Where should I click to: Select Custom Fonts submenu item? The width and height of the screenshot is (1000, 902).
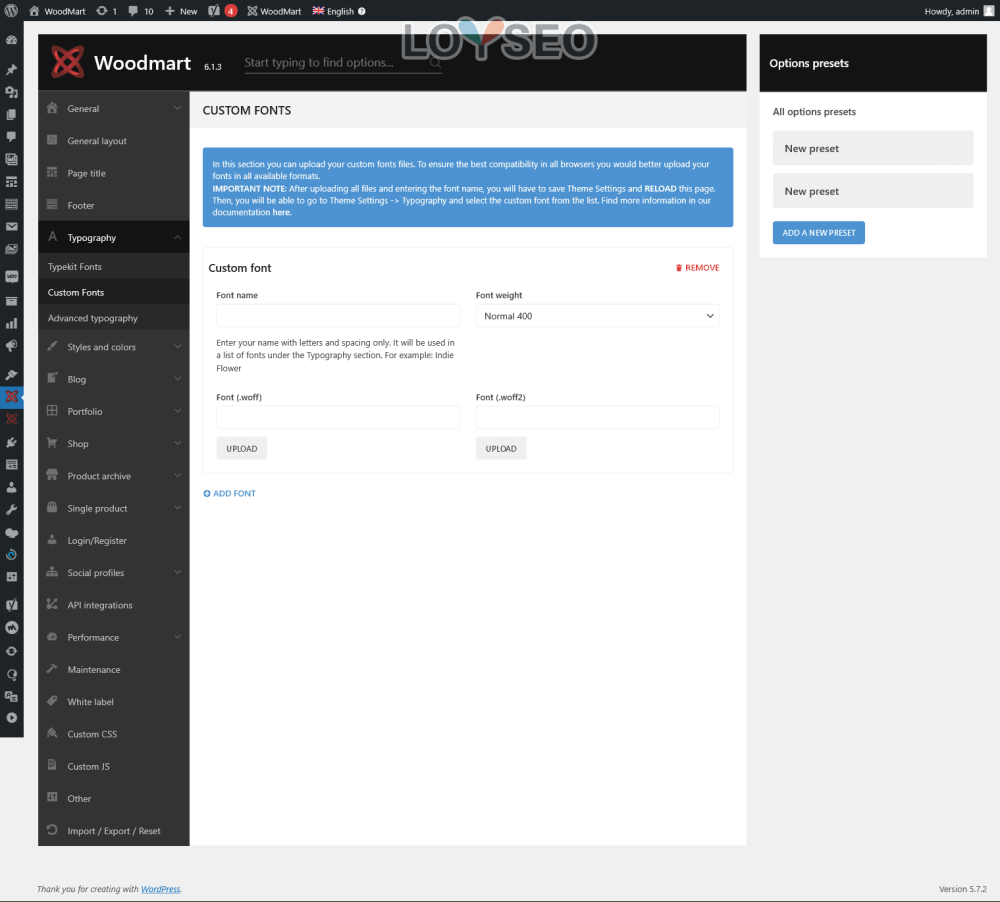(114, 292)
